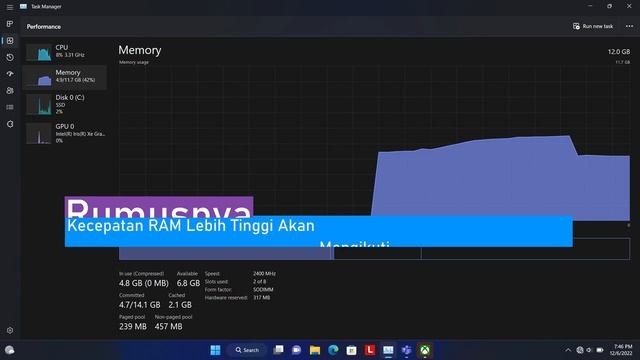Open the Details page icon
The height and width of the screenshot is (360, 640).
10,107
